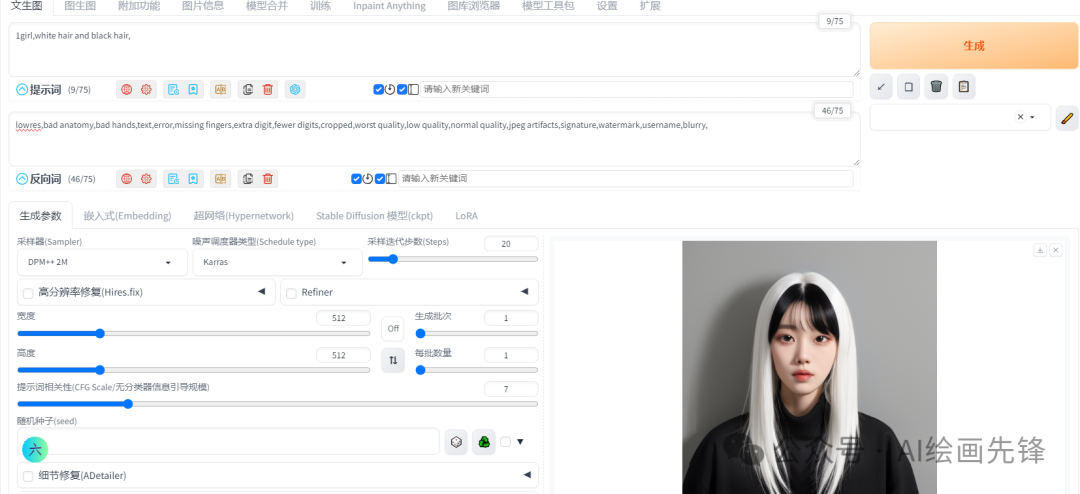Viewport: 1080px width, 494px height.
Task: Toggle first checkbox in 提示词 keyword row
Action: pyautogui.click(x=378, y=90)
